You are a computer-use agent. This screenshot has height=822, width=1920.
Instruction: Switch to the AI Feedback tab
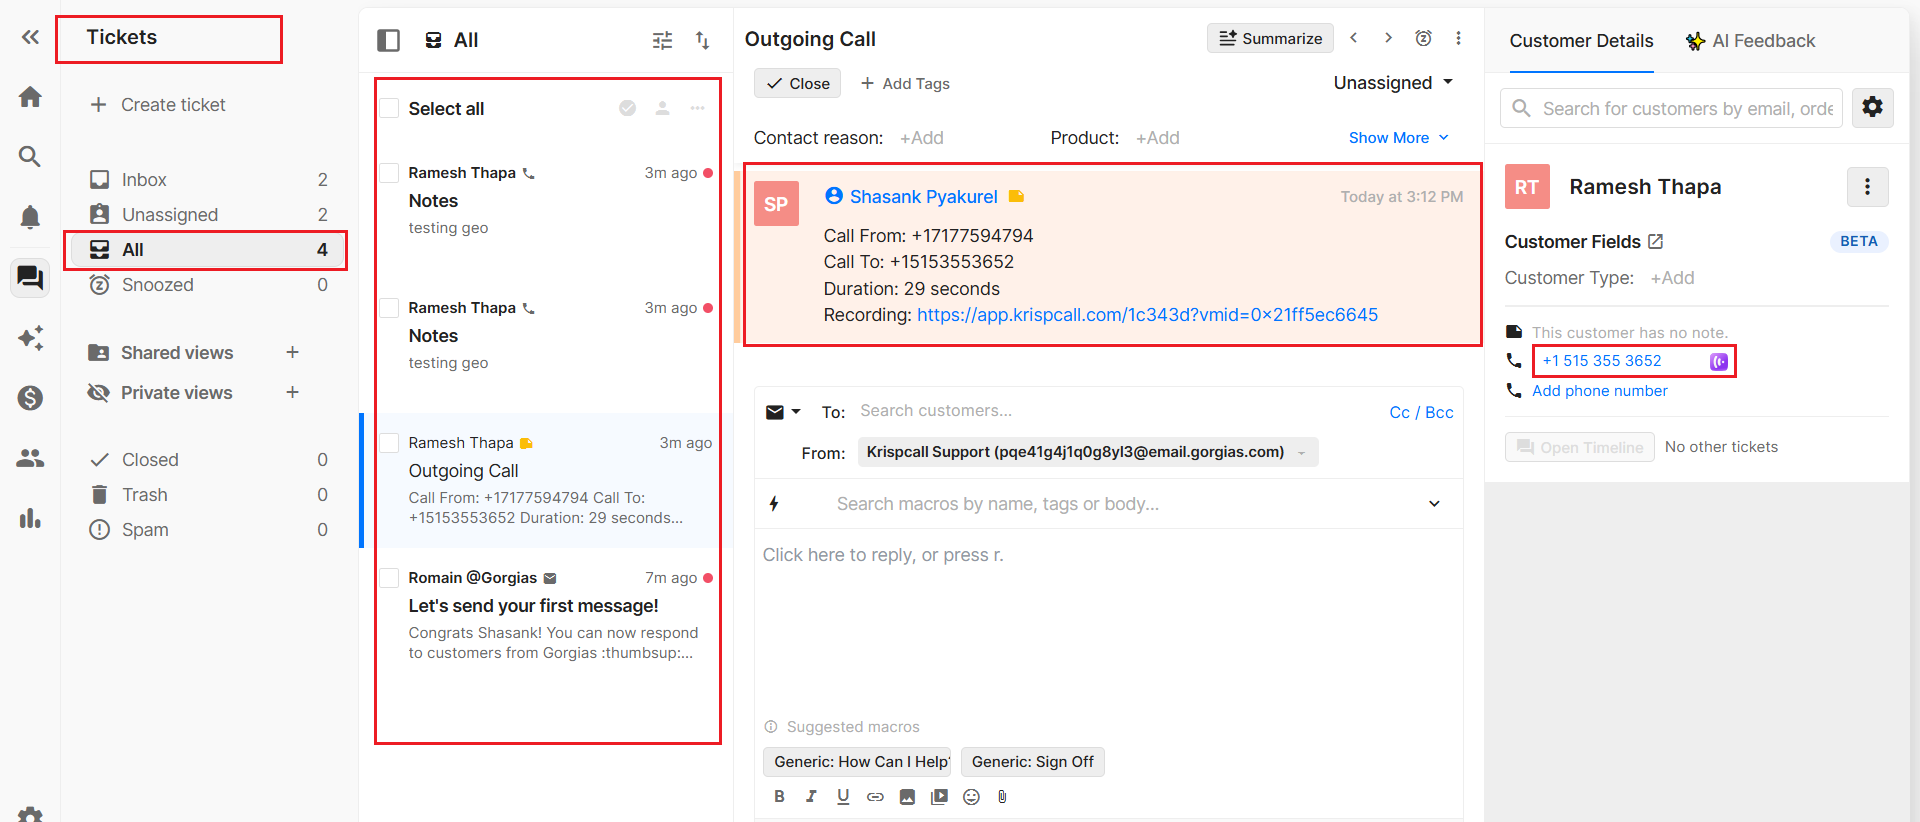point(1749,41)
